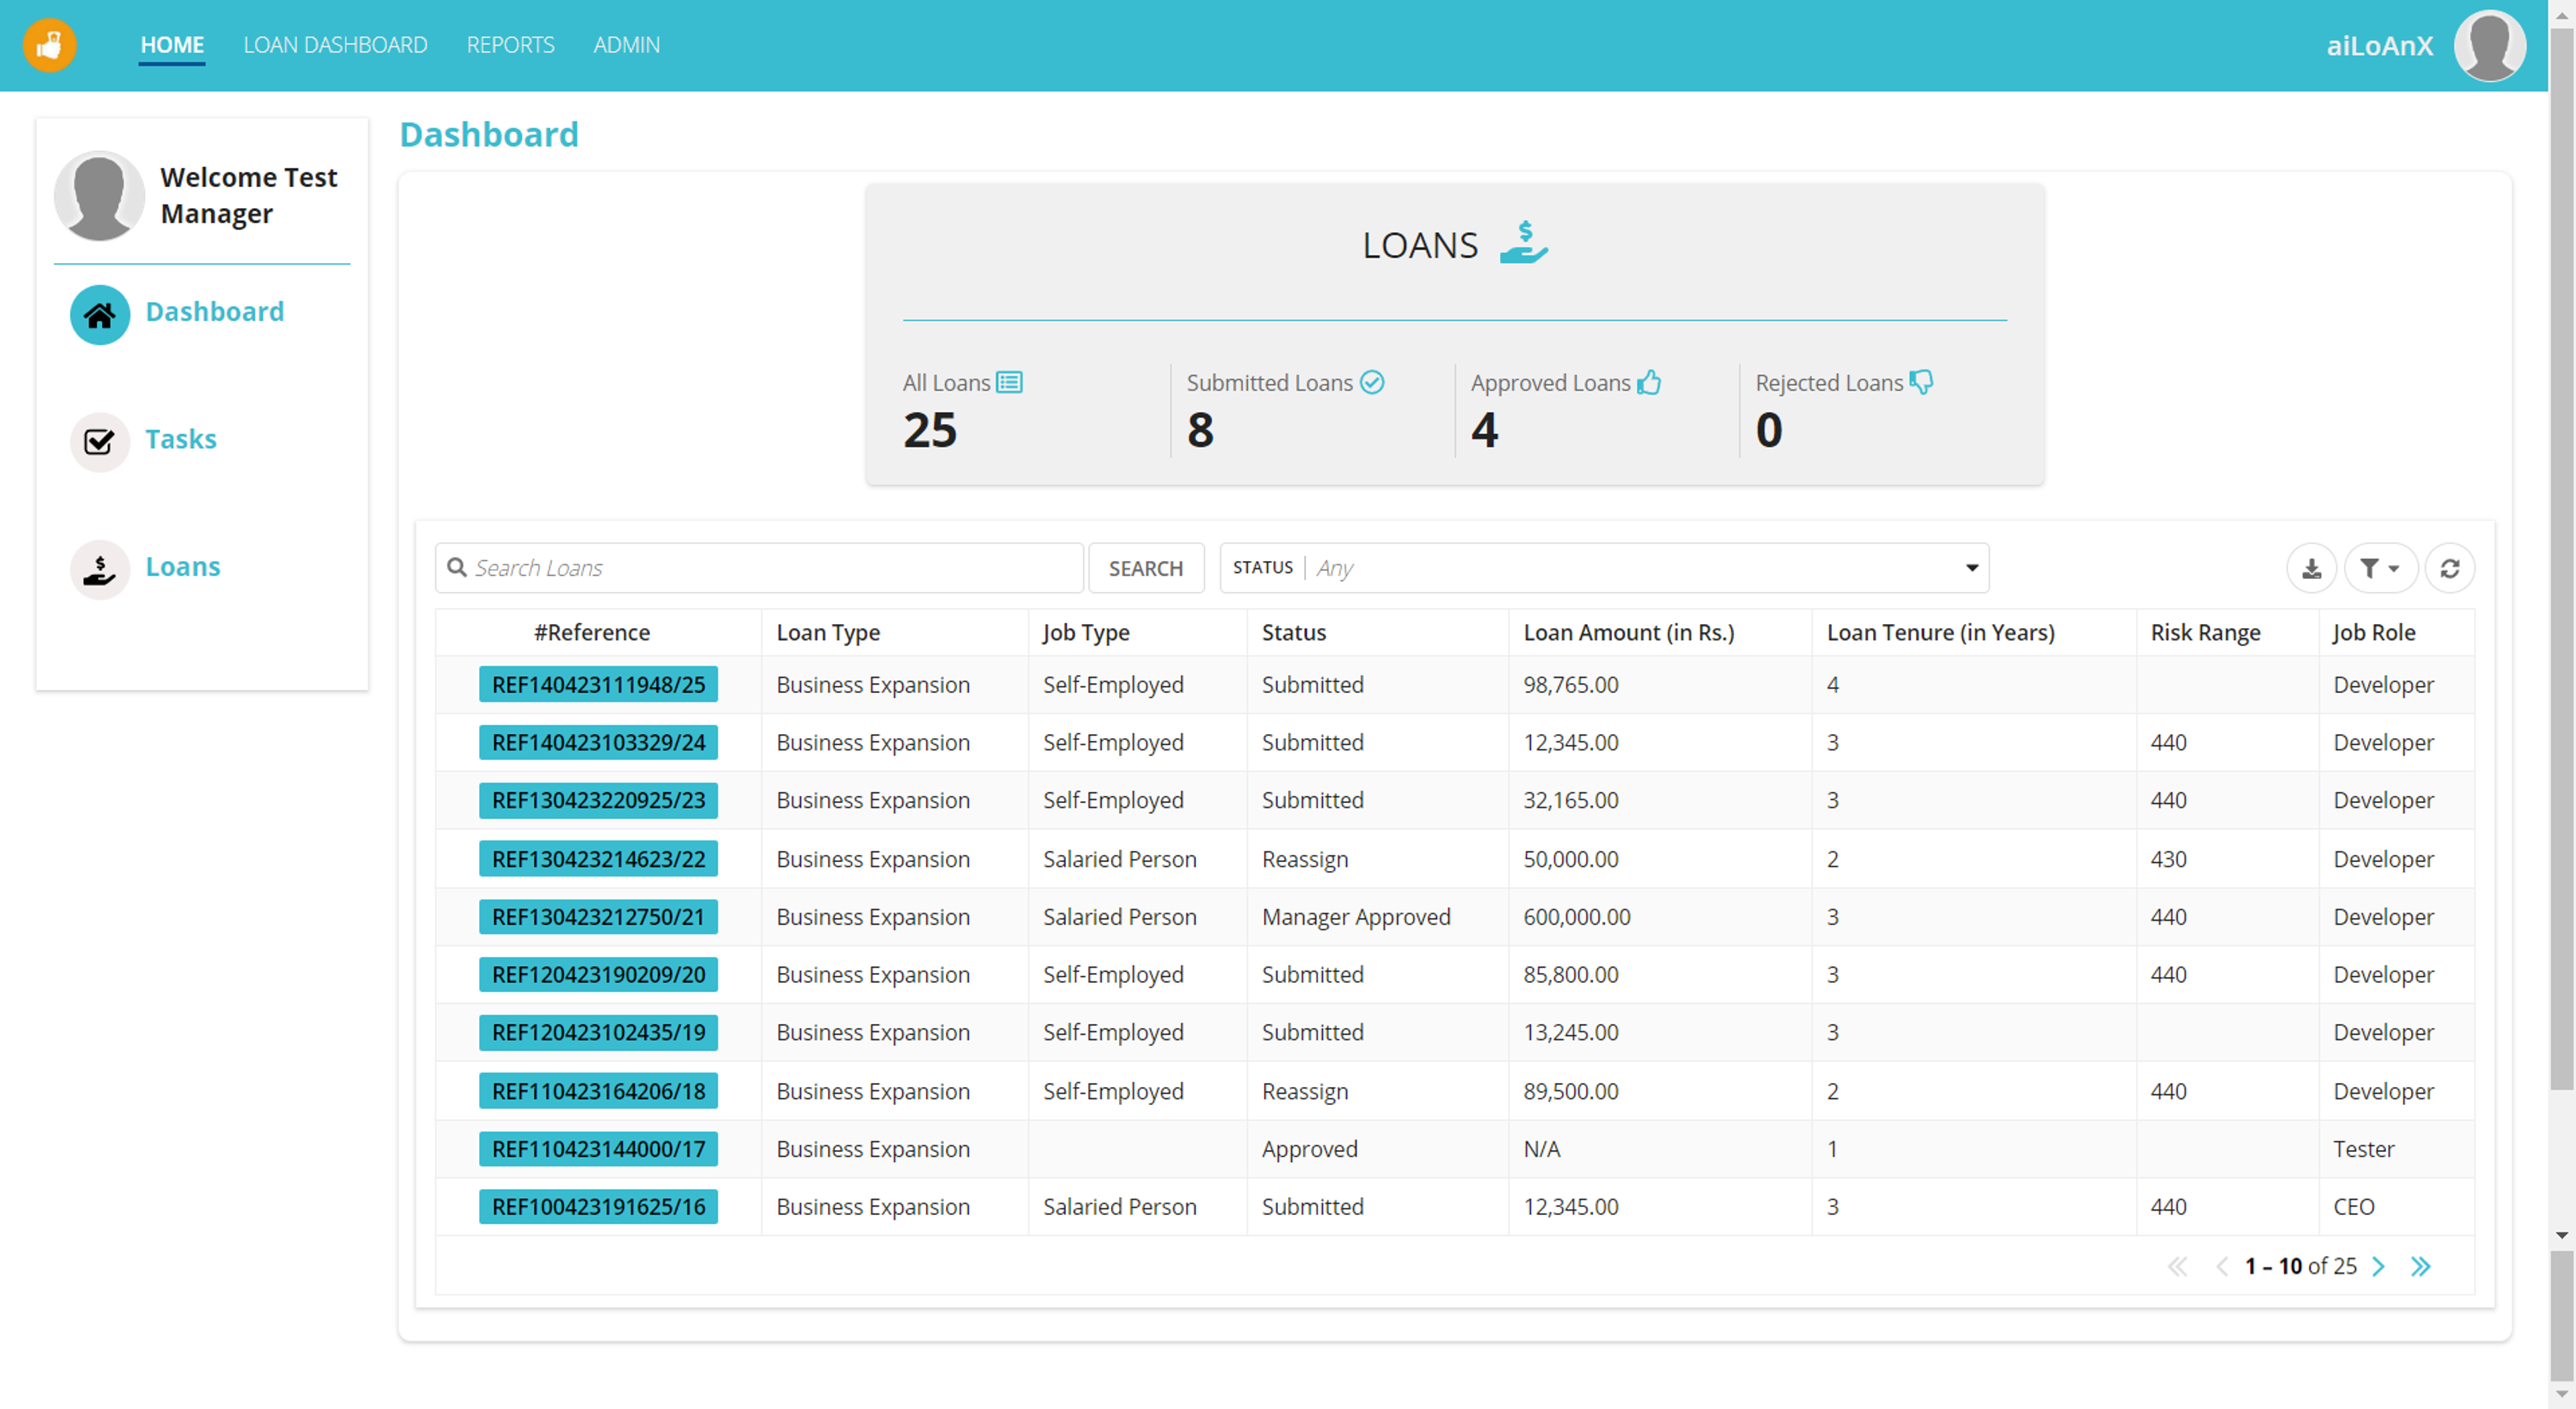Click the Approved Loans thumbs-up icon
The image size is (2576, 1409).
pos(1650,382)
